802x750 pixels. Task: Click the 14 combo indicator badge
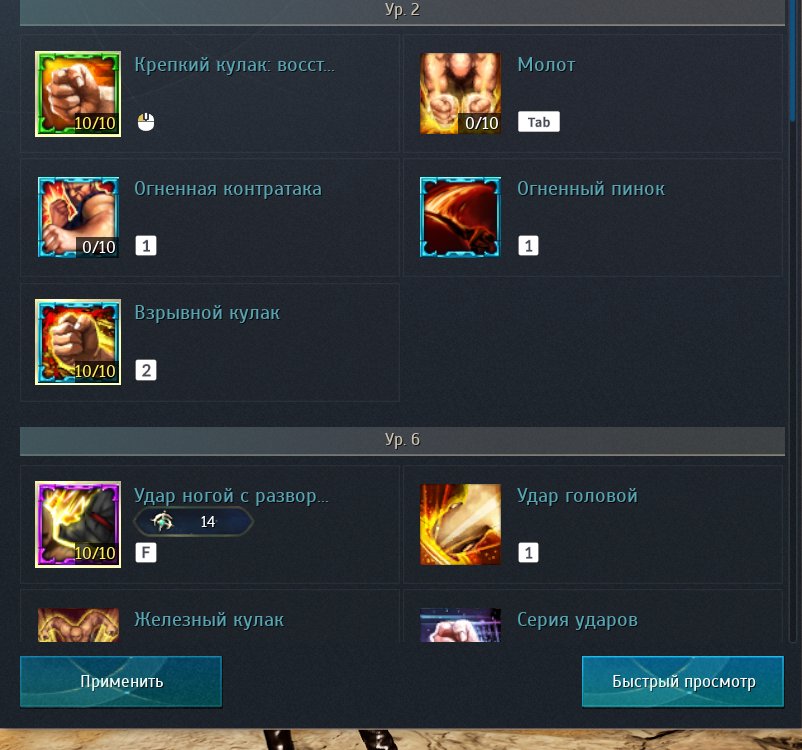tap(193, 521)
